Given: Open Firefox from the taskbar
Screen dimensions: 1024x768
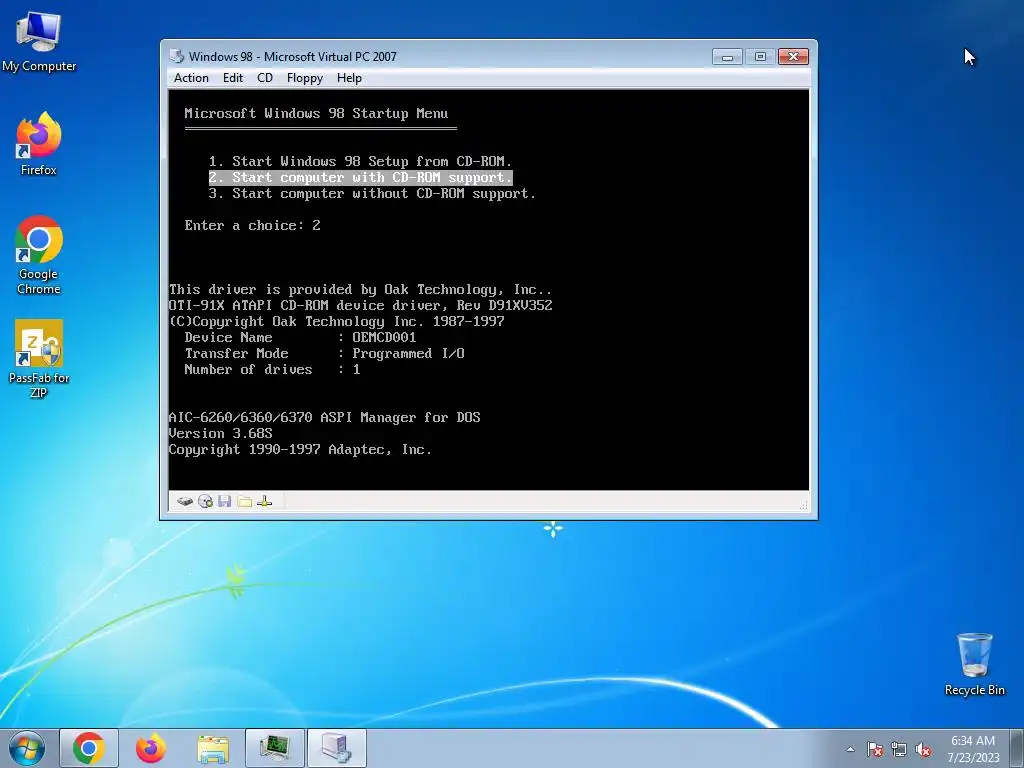Looking at the screenshot, I should coord(151,748).
